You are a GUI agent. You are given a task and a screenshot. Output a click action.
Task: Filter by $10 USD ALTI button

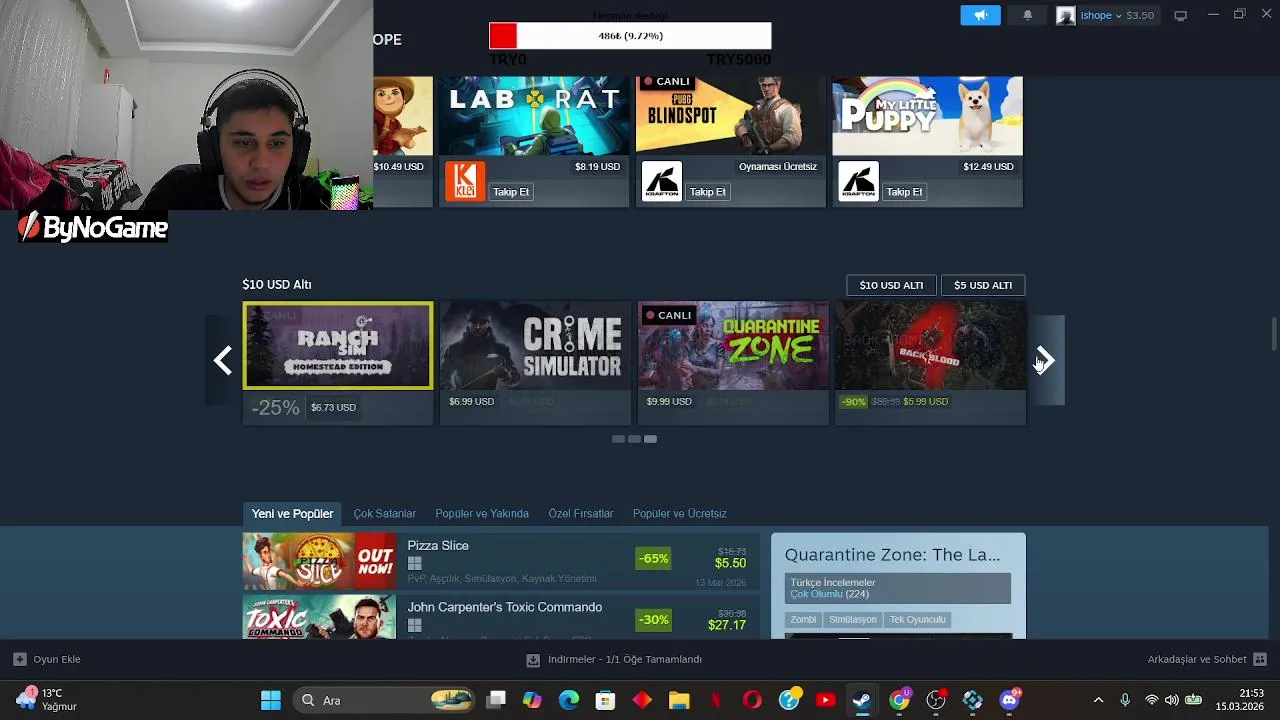click(x=891, y=285)
